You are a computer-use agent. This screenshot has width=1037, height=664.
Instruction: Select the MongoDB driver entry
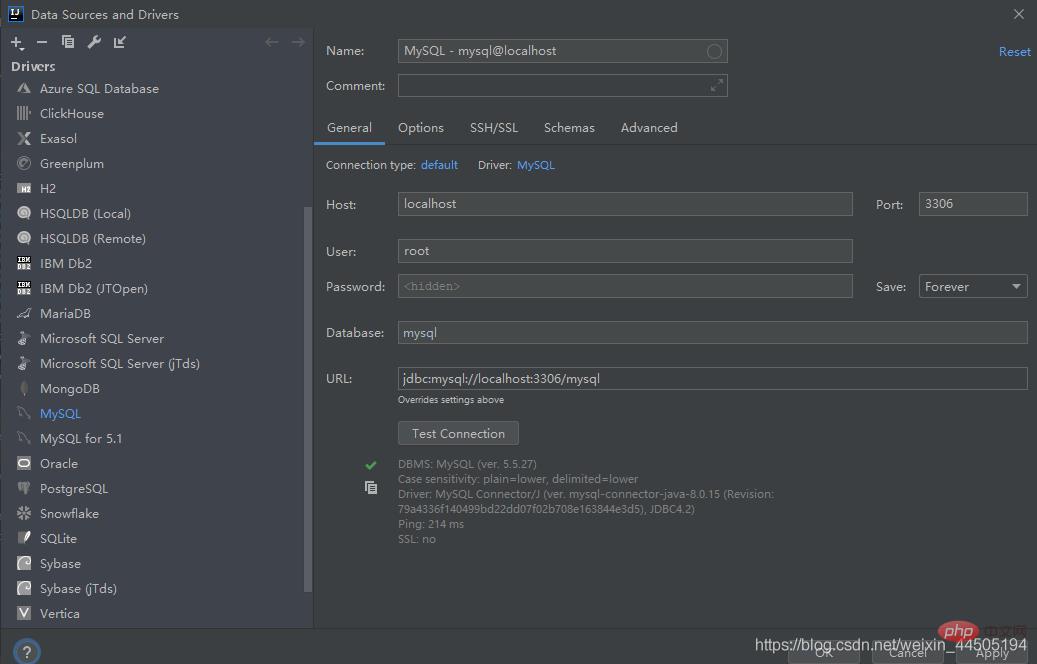point(69,389)
